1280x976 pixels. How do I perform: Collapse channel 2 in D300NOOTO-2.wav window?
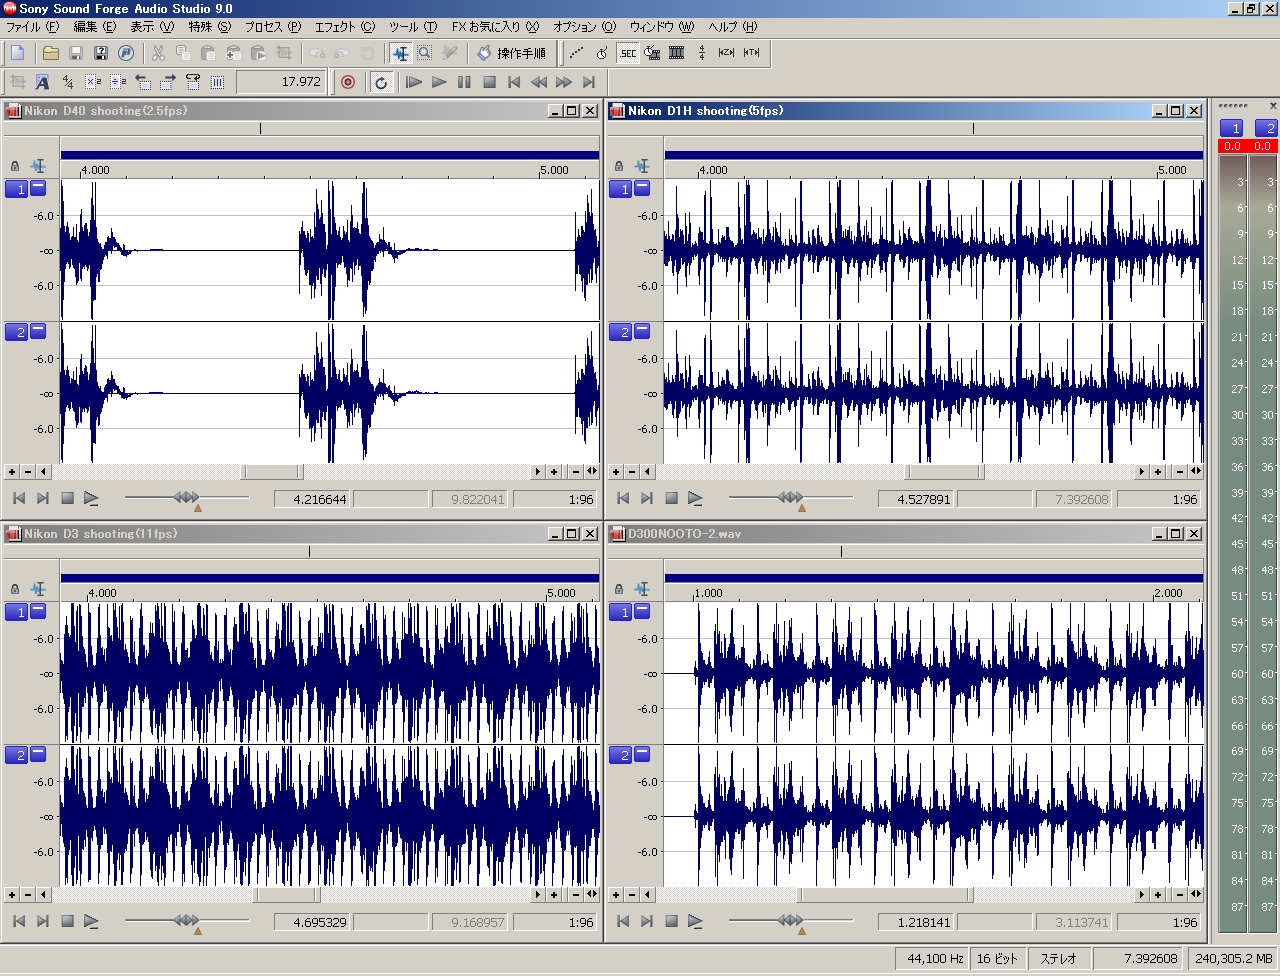tap(642, 754)
